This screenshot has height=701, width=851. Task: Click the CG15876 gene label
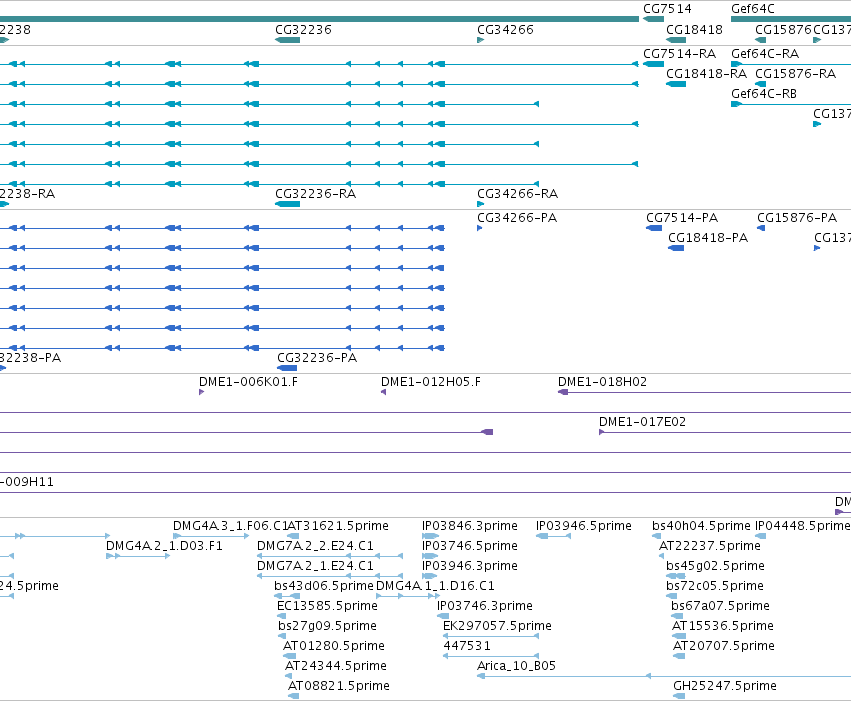783,30
